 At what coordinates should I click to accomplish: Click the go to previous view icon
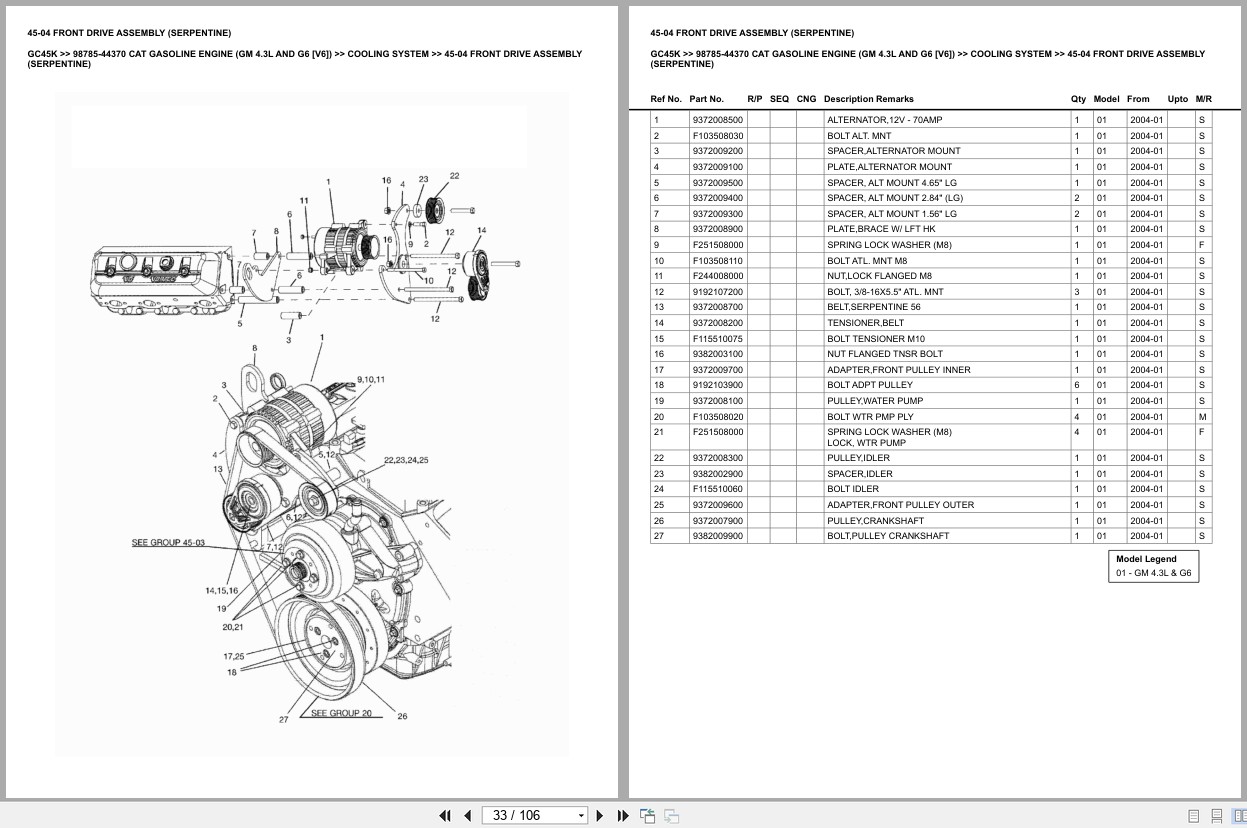pyautogui.click(x=647, y=815)
